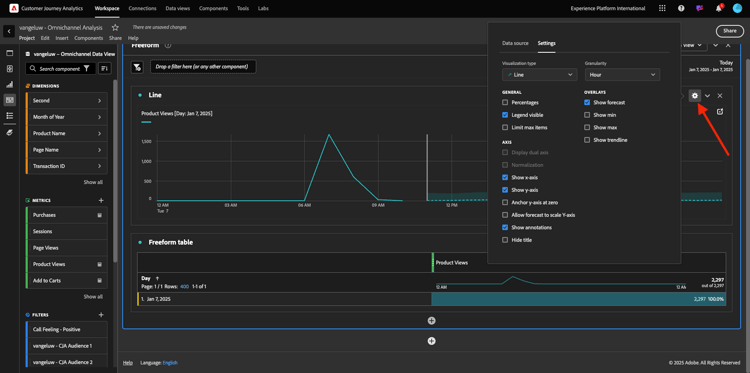750x373 pixels.
Task: Open the Components menu in project bar
Action: [88, 38]
